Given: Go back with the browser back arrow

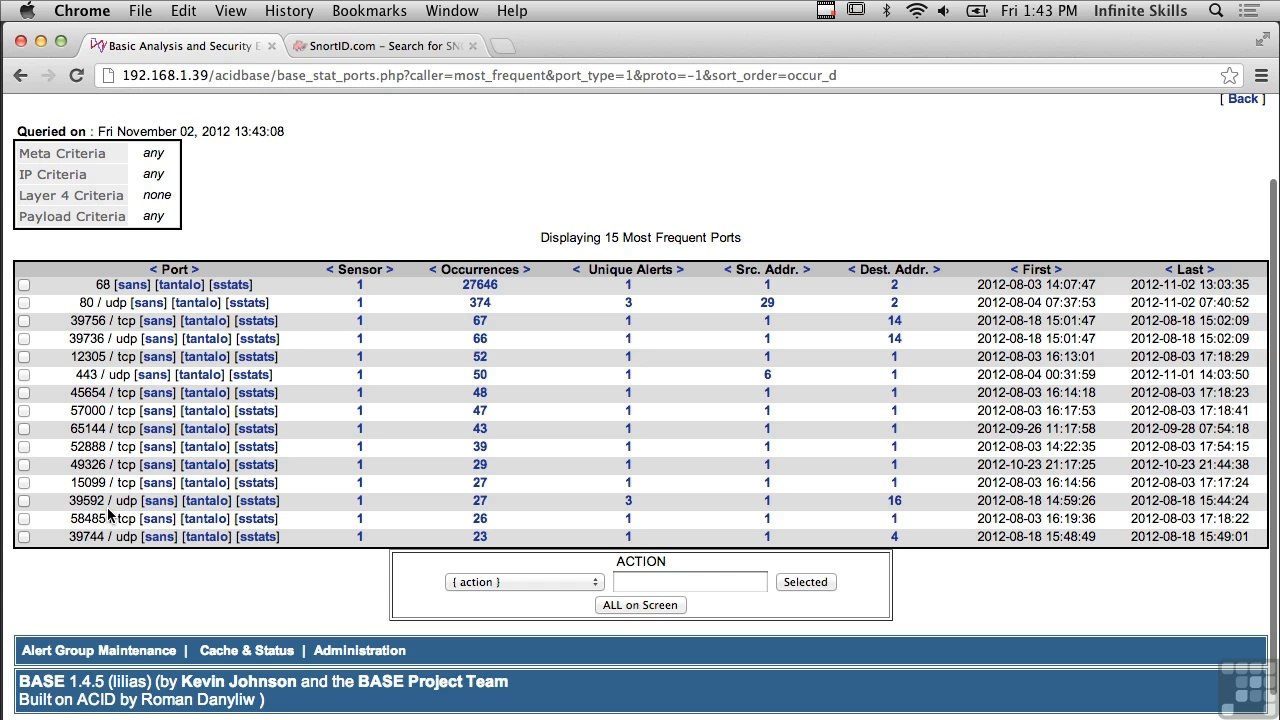Looking at the screenshot, I should [x=20, y=75].
